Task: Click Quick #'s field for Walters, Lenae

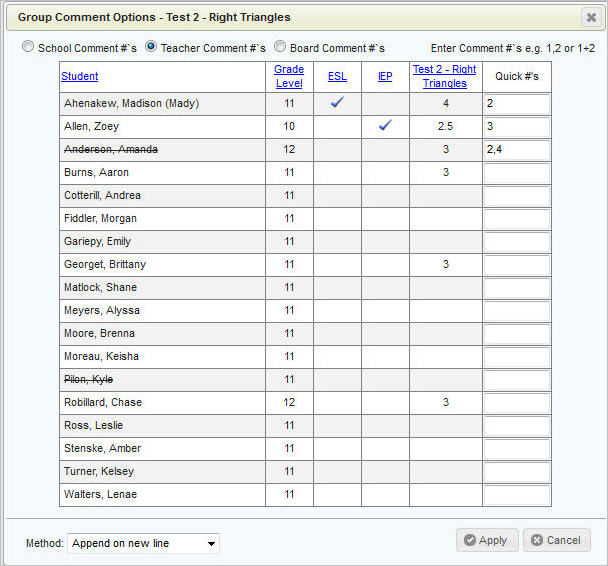Action: pos(516,495)
